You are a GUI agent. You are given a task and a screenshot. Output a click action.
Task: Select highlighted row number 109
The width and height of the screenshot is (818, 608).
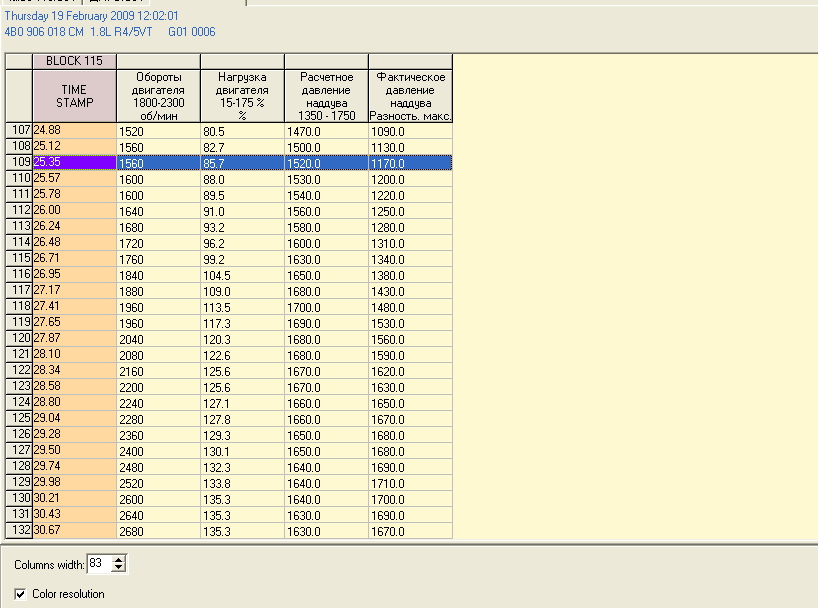[19, 163]
